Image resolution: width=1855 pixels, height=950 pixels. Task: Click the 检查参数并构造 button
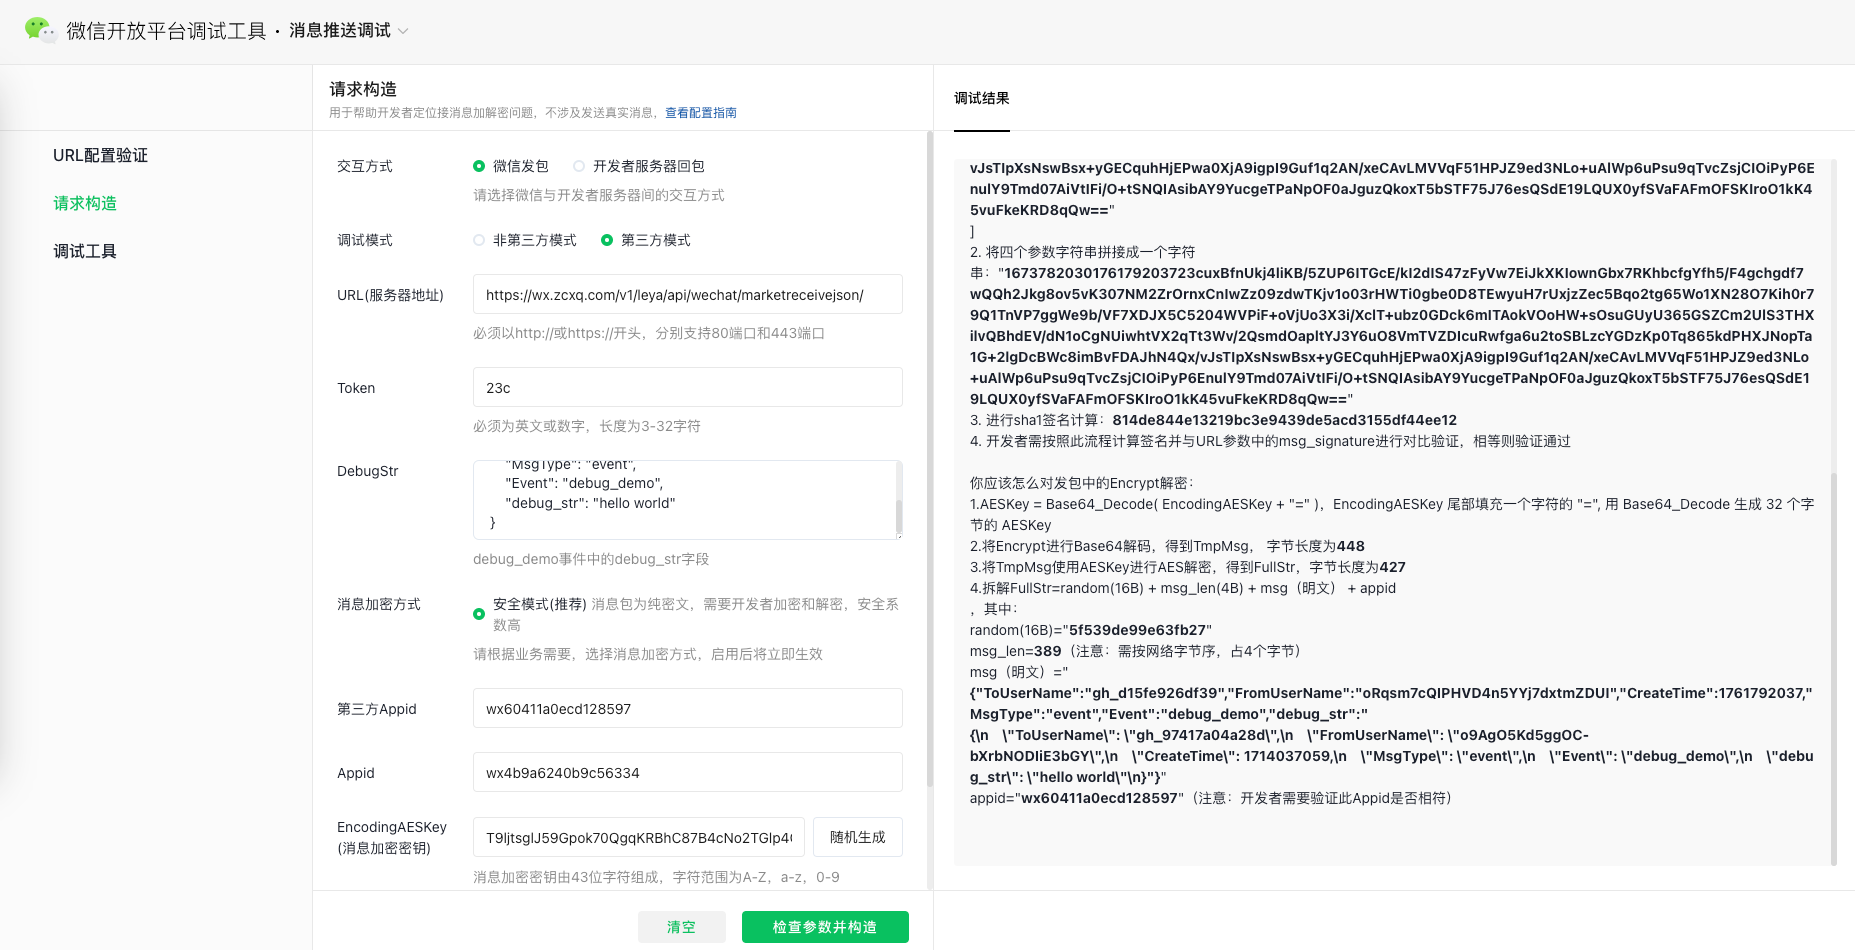pos(825,927)
